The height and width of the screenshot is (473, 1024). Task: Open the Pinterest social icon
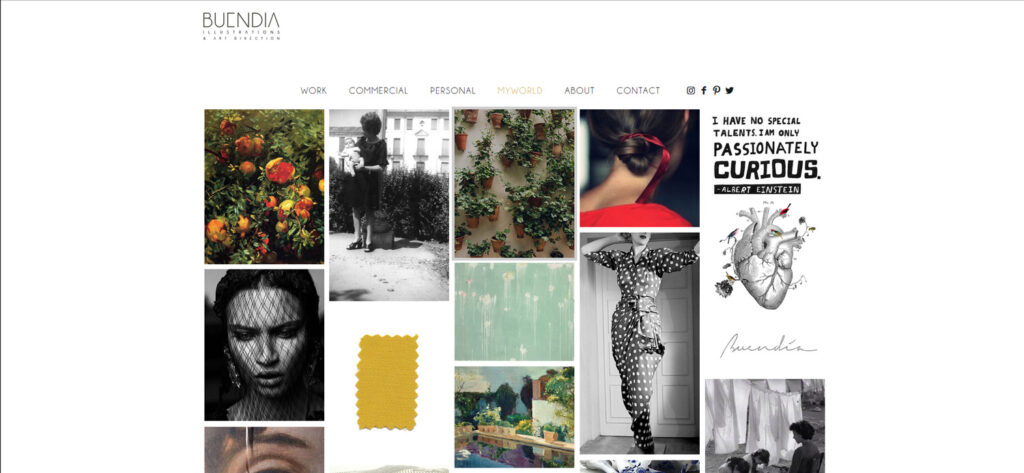tap(716, 90)
